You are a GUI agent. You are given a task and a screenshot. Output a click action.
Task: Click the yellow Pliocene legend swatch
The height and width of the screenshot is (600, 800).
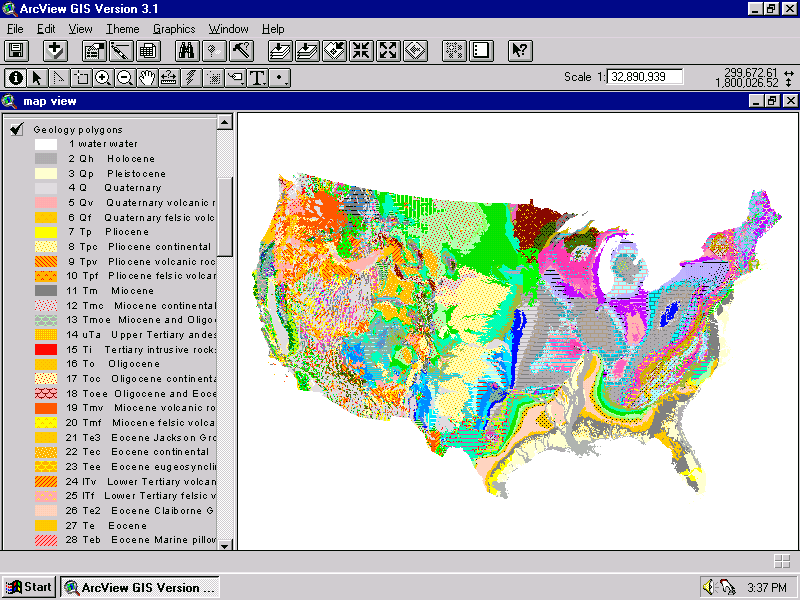(46, 231)
